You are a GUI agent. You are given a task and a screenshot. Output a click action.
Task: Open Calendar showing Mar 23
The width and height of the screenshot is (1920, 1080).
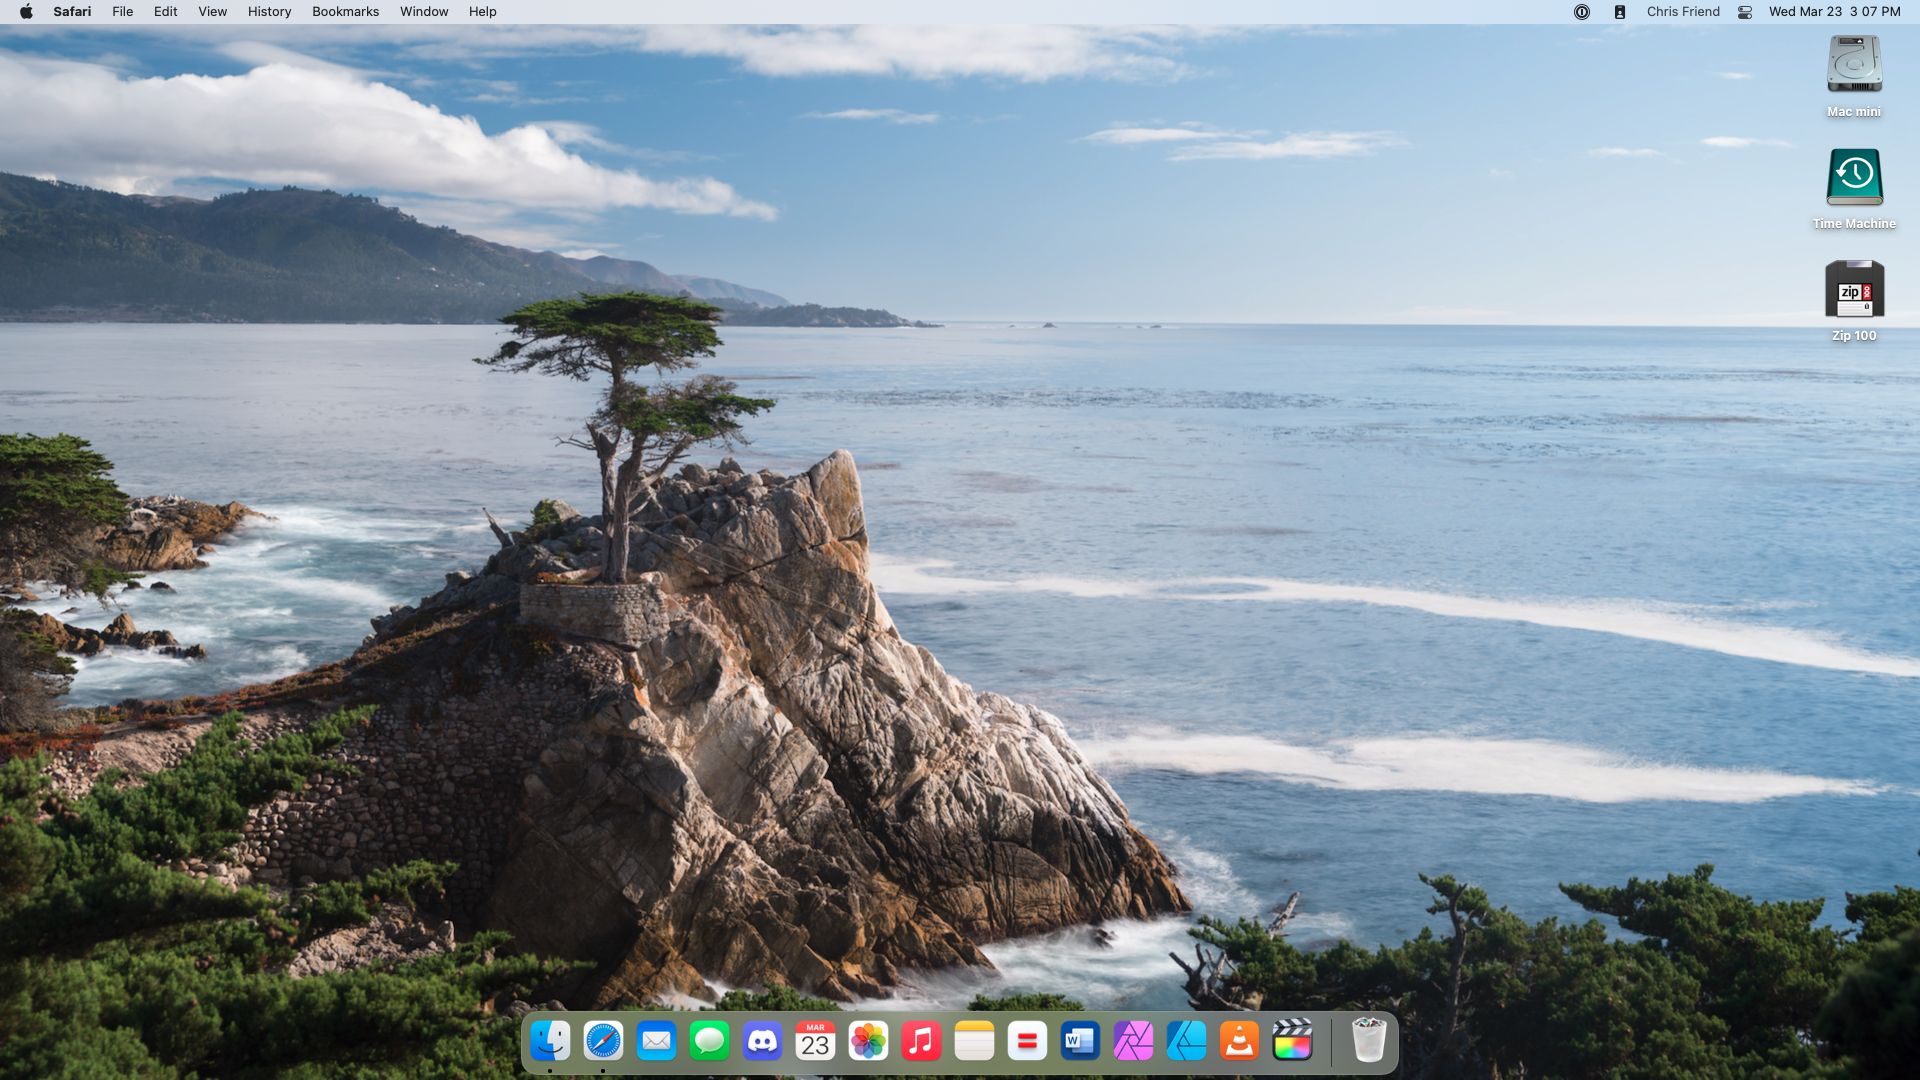(x=815, y=1041)
